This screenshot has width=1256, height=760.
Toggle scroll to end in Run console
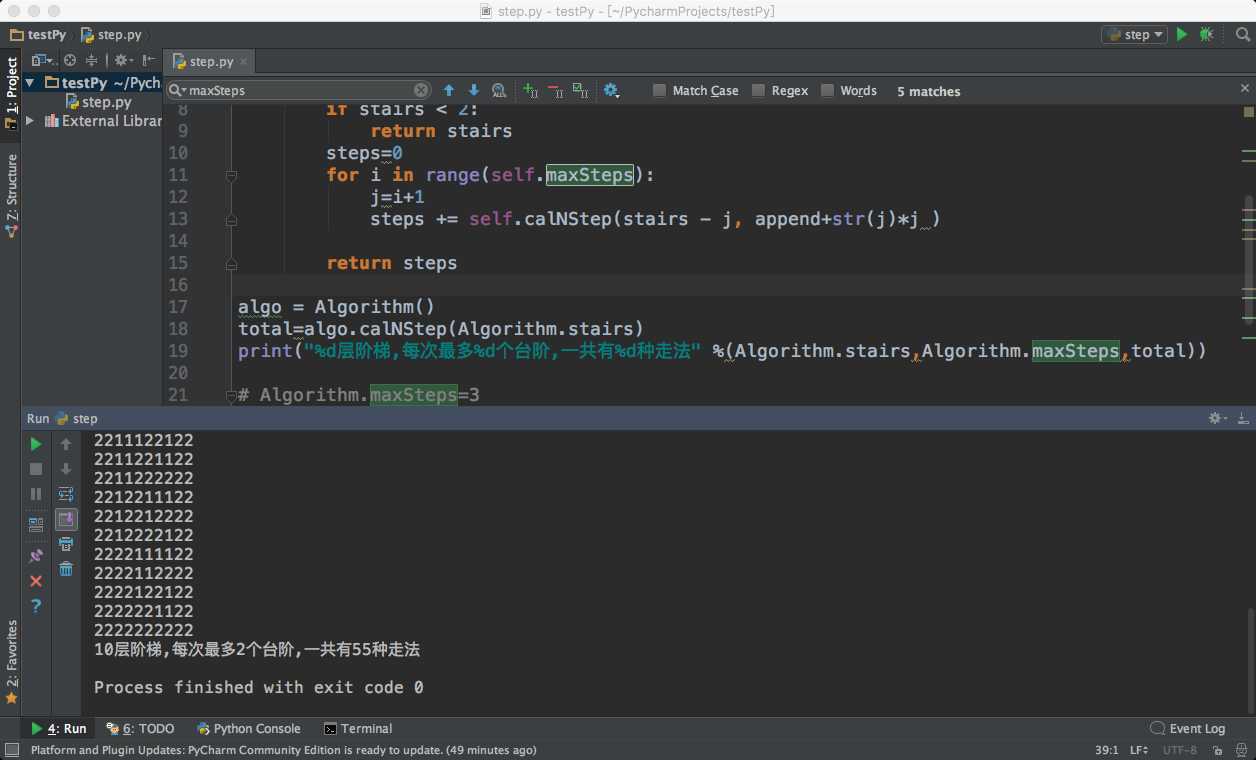coord(66,519)
